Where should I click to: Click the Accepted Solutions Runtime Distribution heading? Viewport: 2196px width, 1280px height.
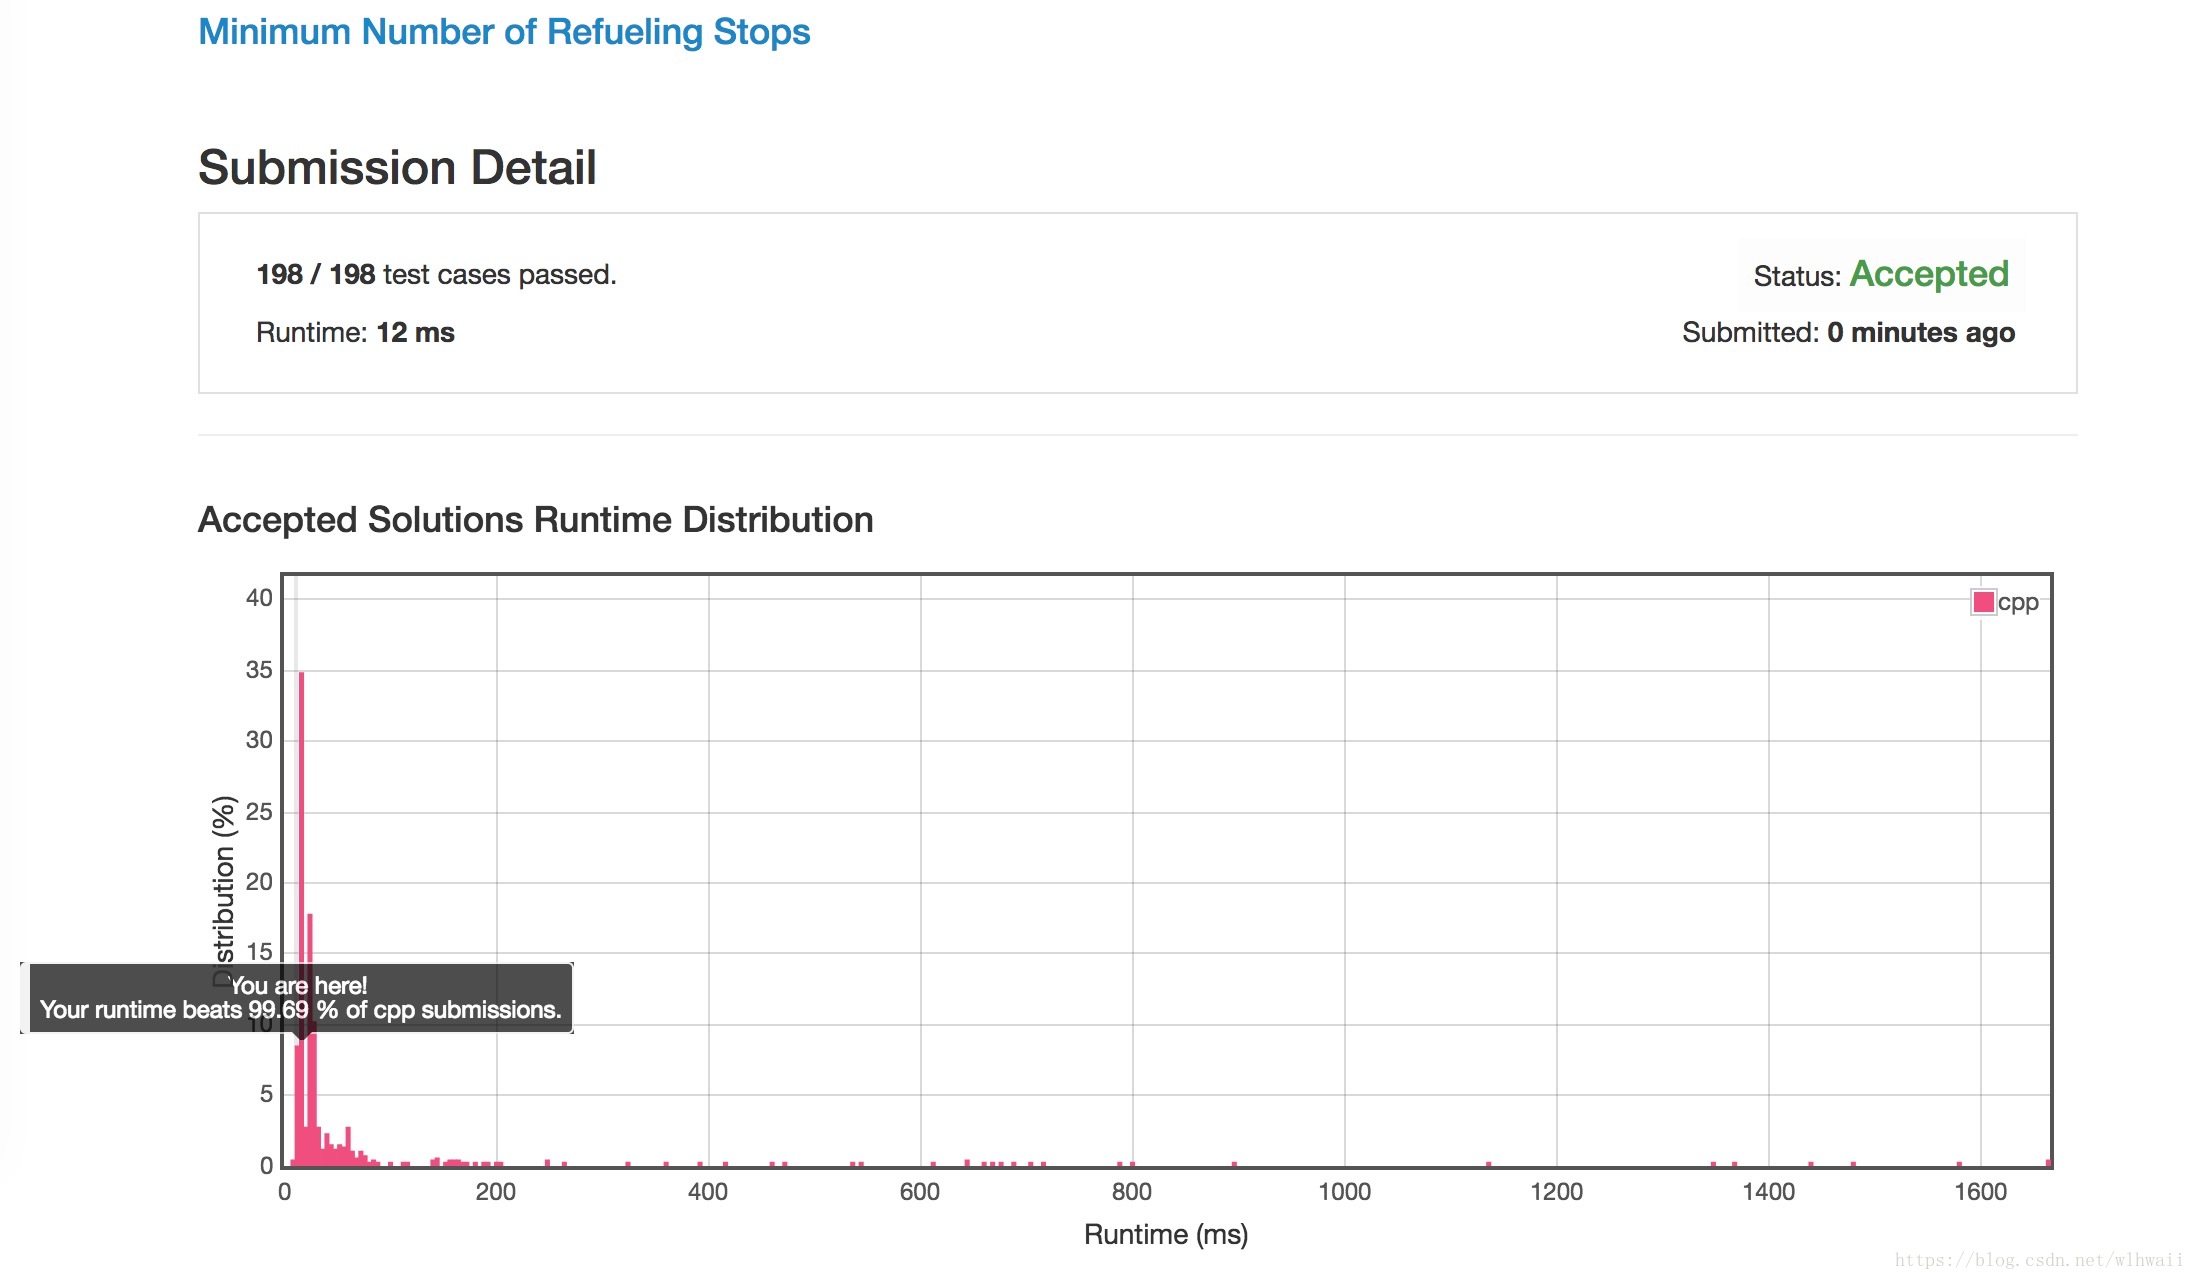pyautogui.click(x=535, y=520)
